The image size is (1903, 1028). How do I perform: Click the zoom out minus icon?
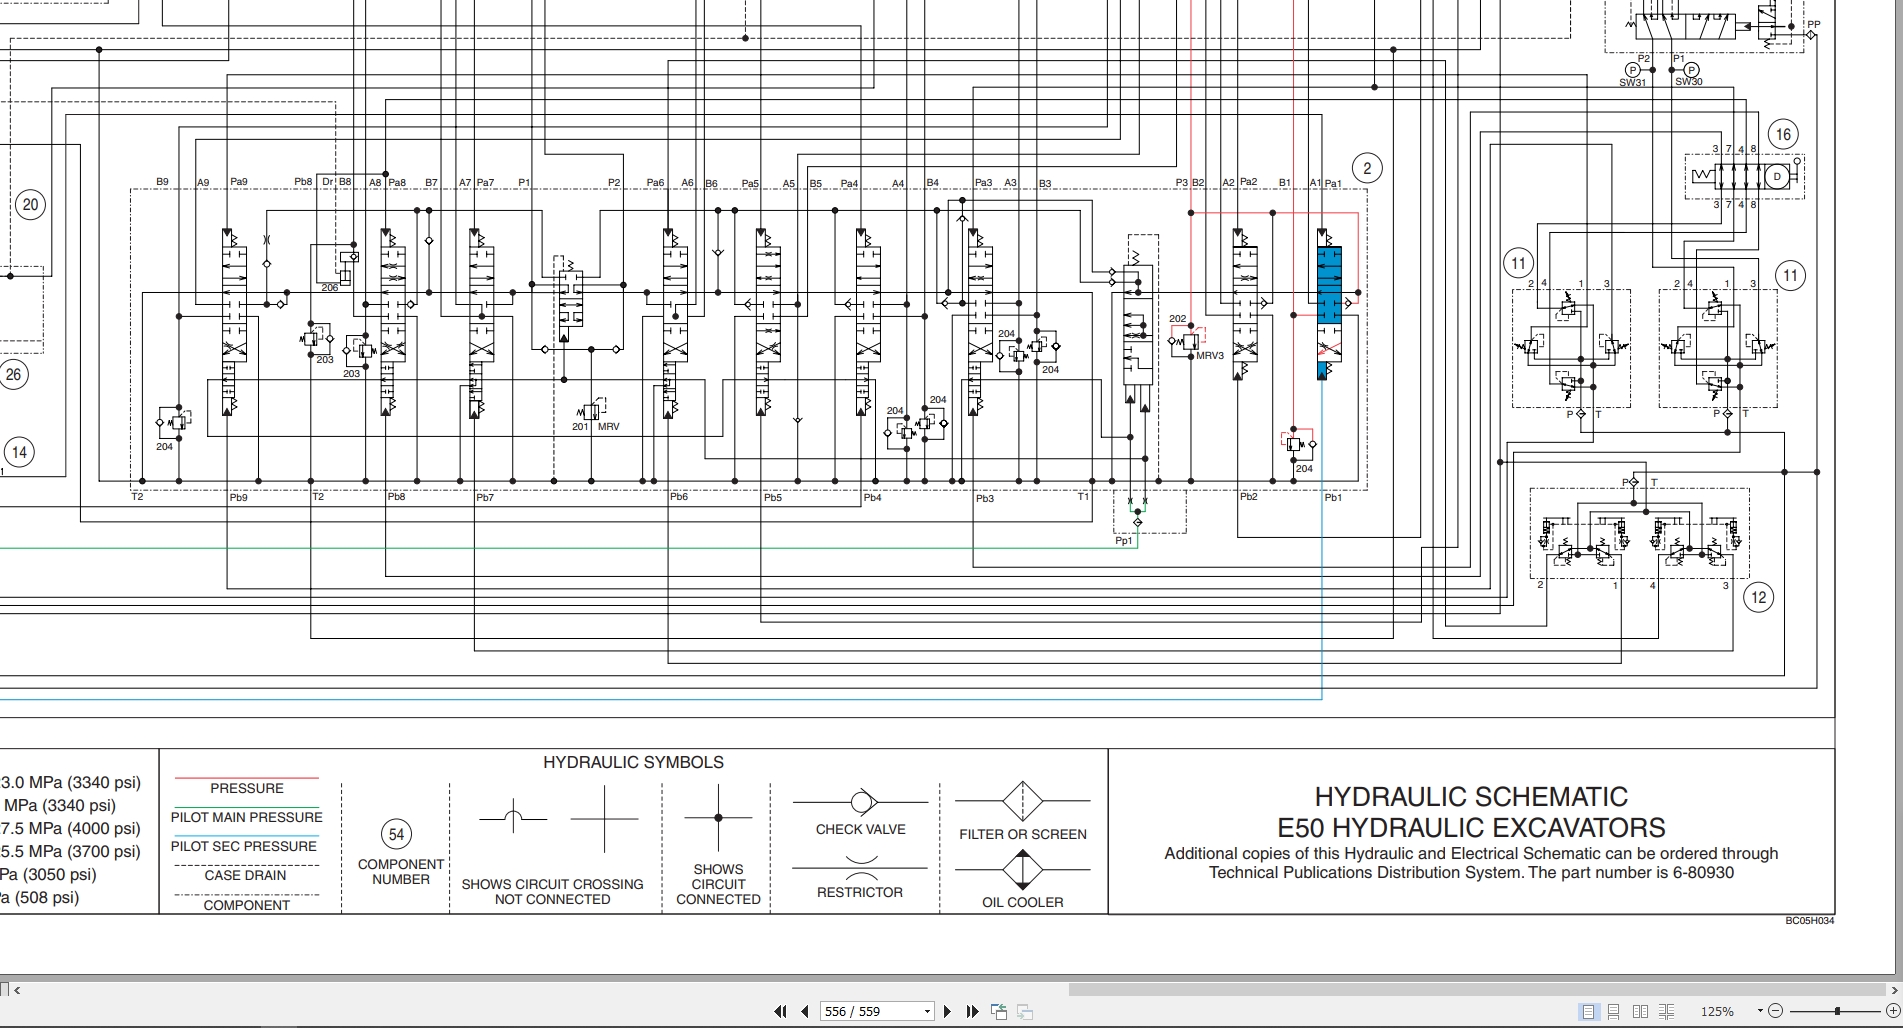[1775, 1011]
